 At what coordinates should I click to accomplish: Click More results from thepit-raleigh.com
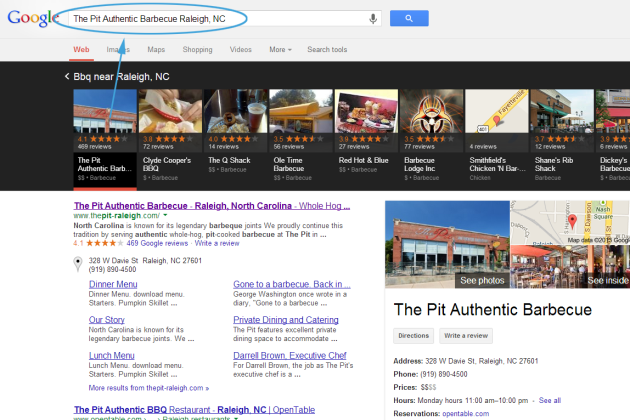[149, 388]
